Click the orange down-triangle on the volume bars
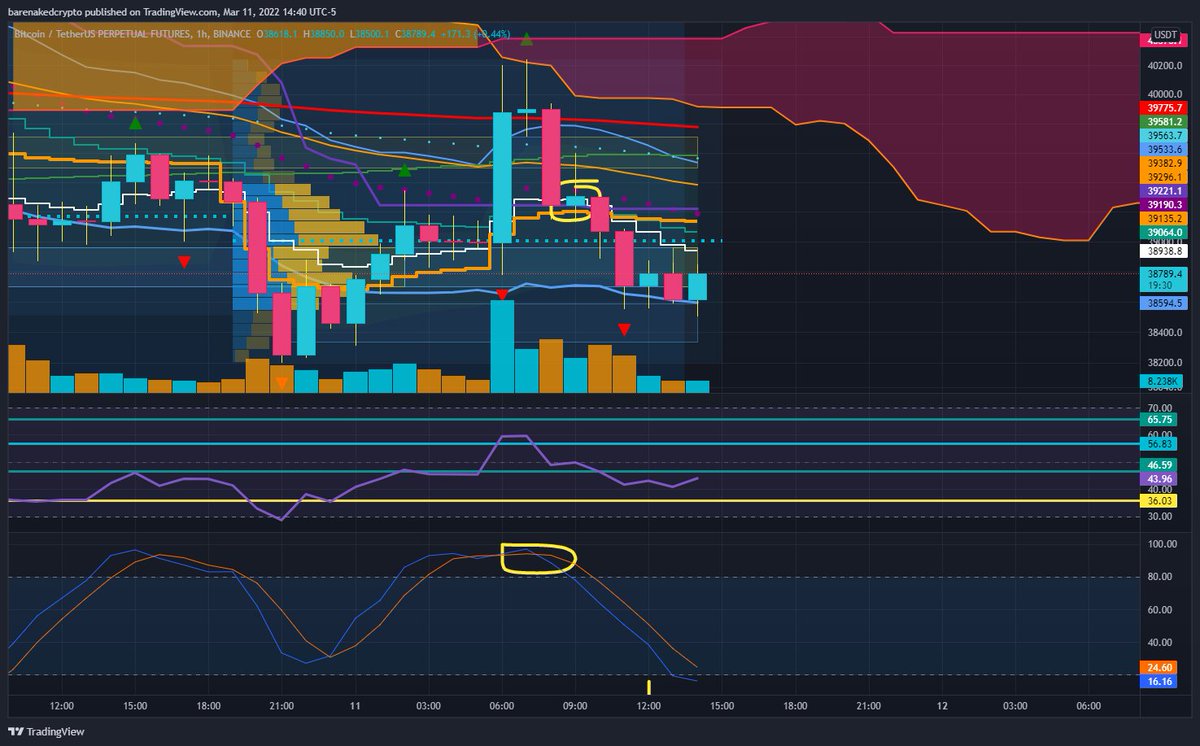This screenshot has width=1200, height=746. [x=282, y=383]
